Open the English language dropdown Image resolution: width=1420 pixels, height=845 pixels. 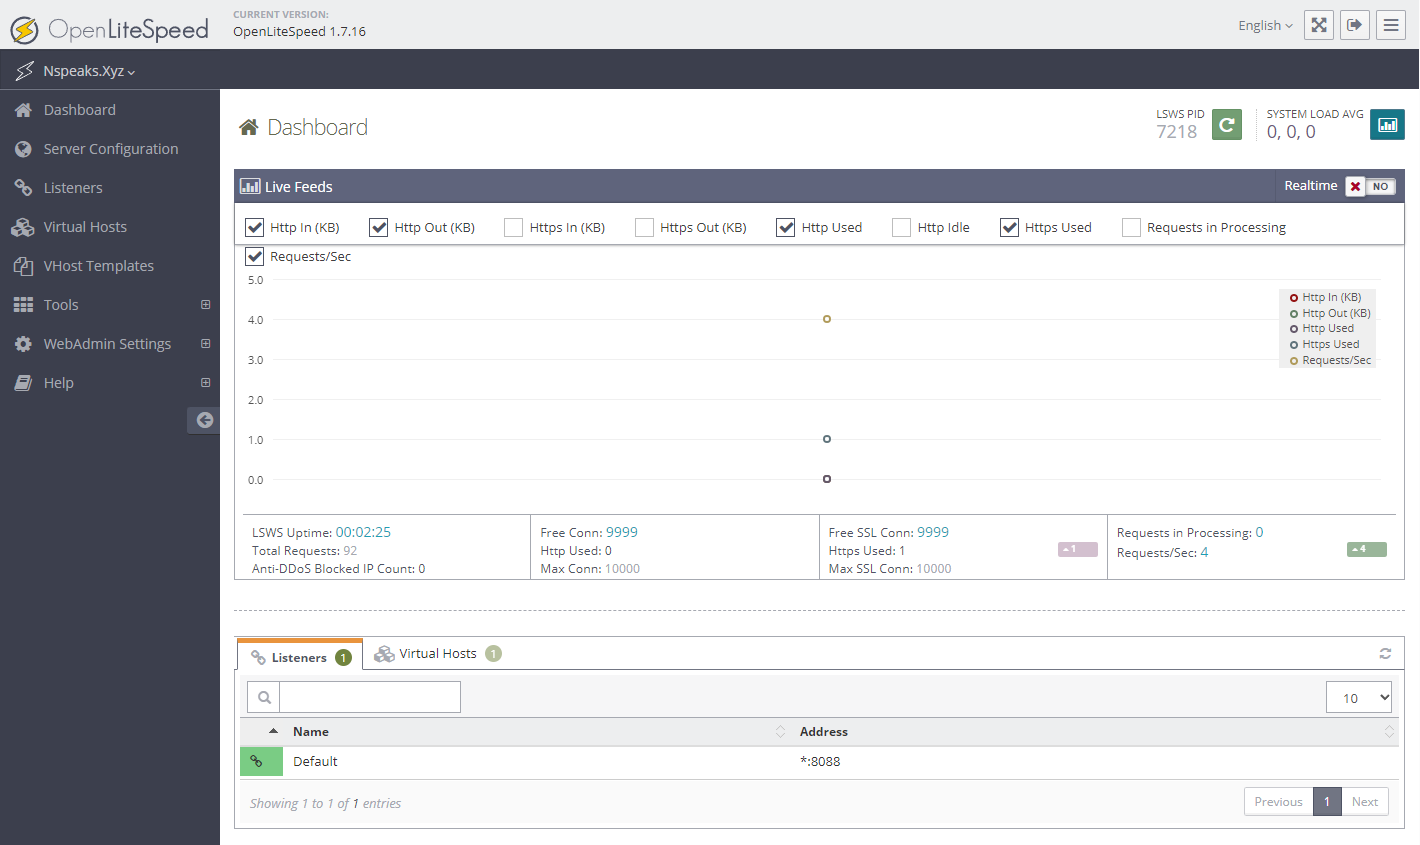(x=1265, y=26)
